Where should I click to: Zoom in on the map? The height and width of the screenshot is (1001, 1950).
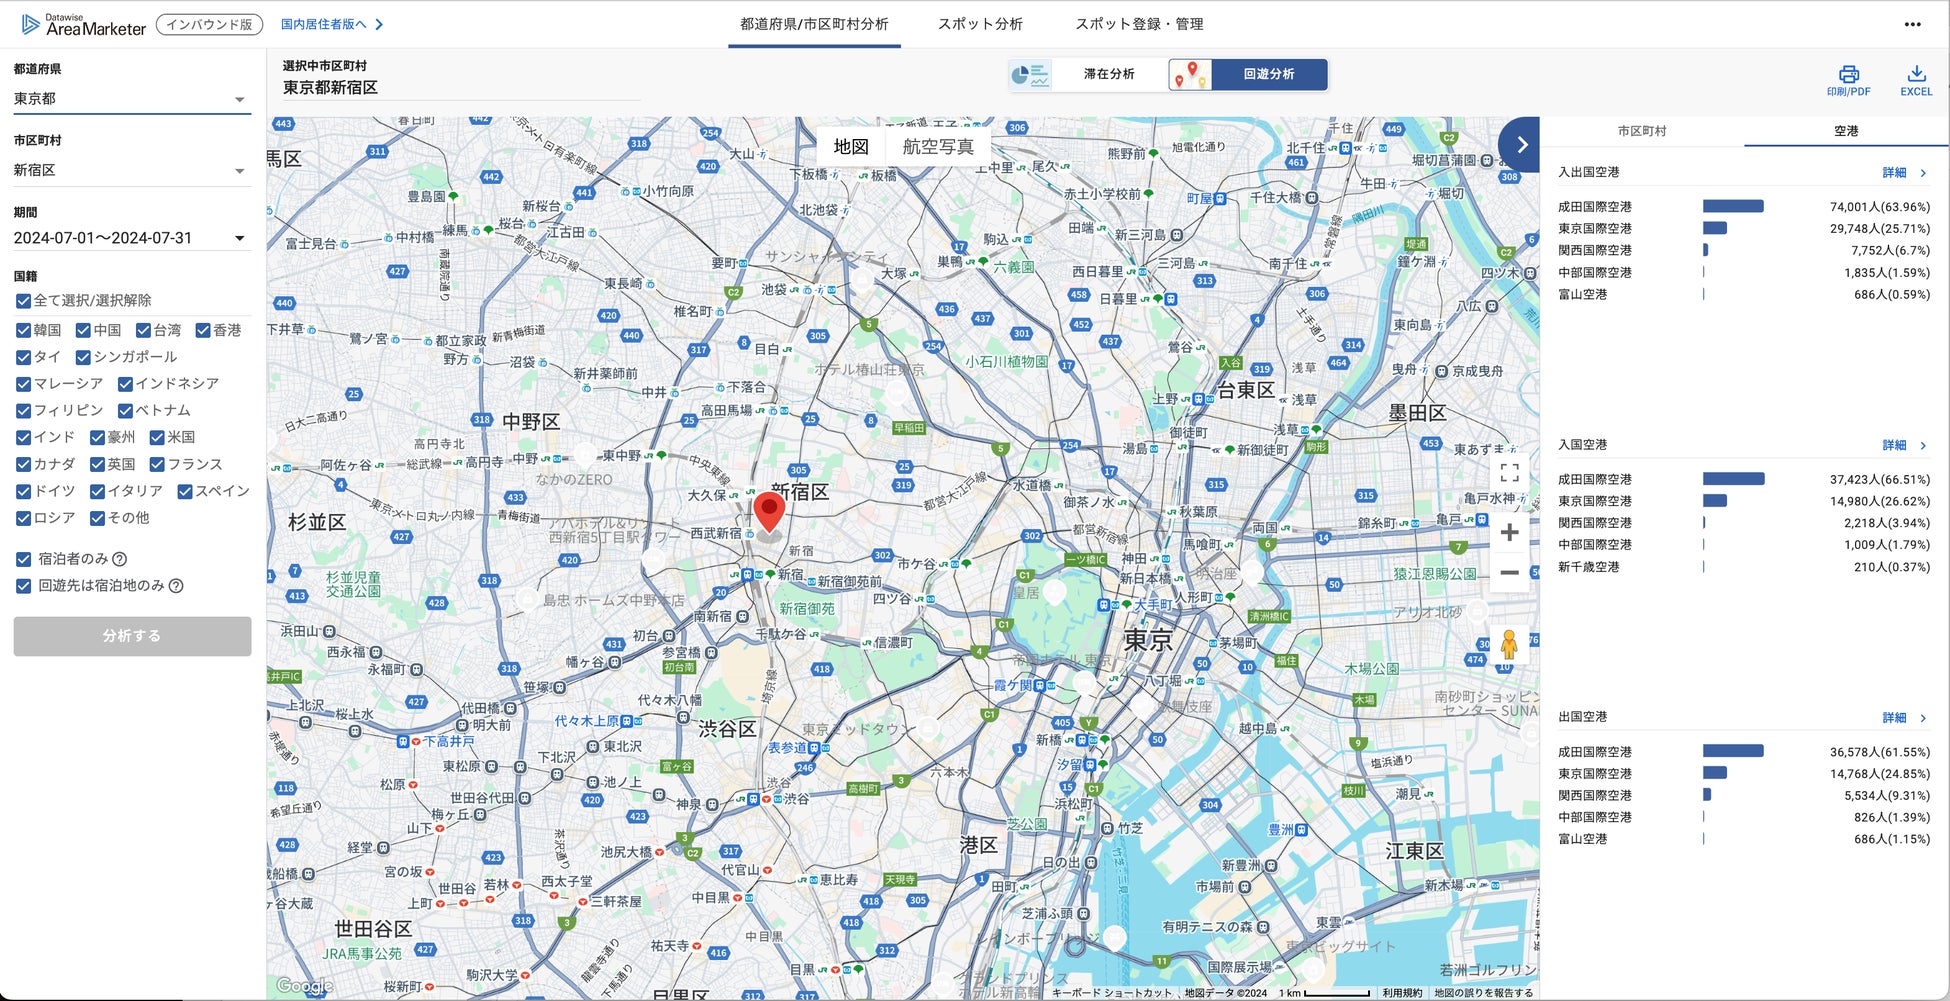pos(1509,533)
